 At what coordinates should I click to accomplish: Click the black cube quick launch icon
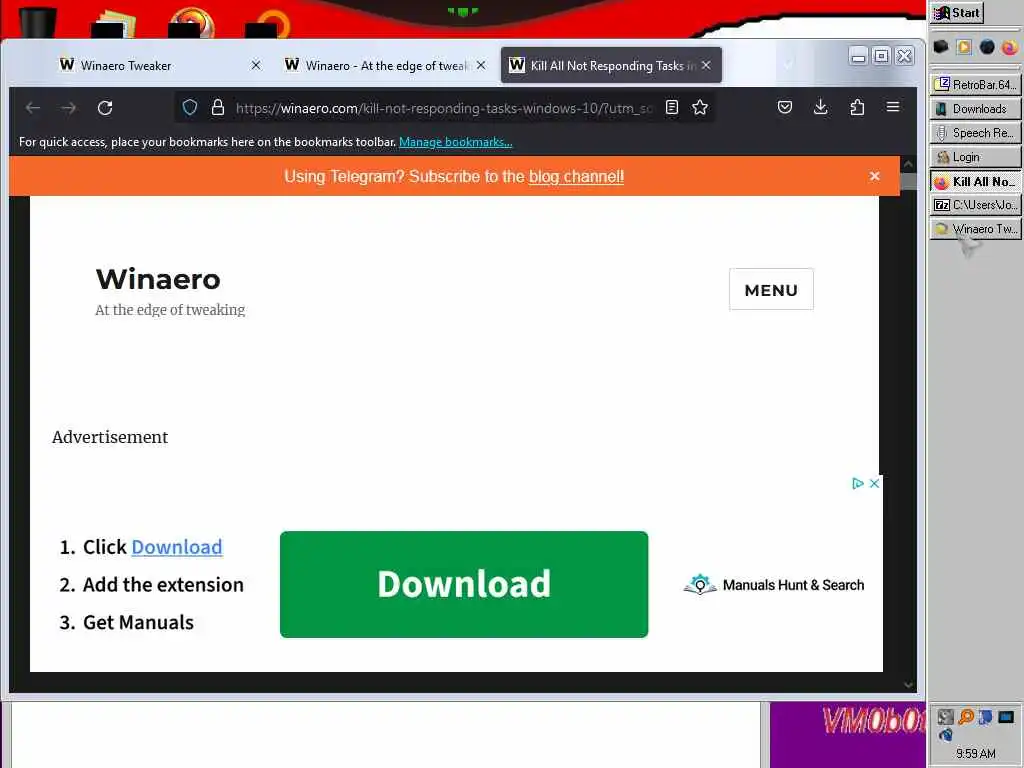pyautogui.click(x=941, y=47)
